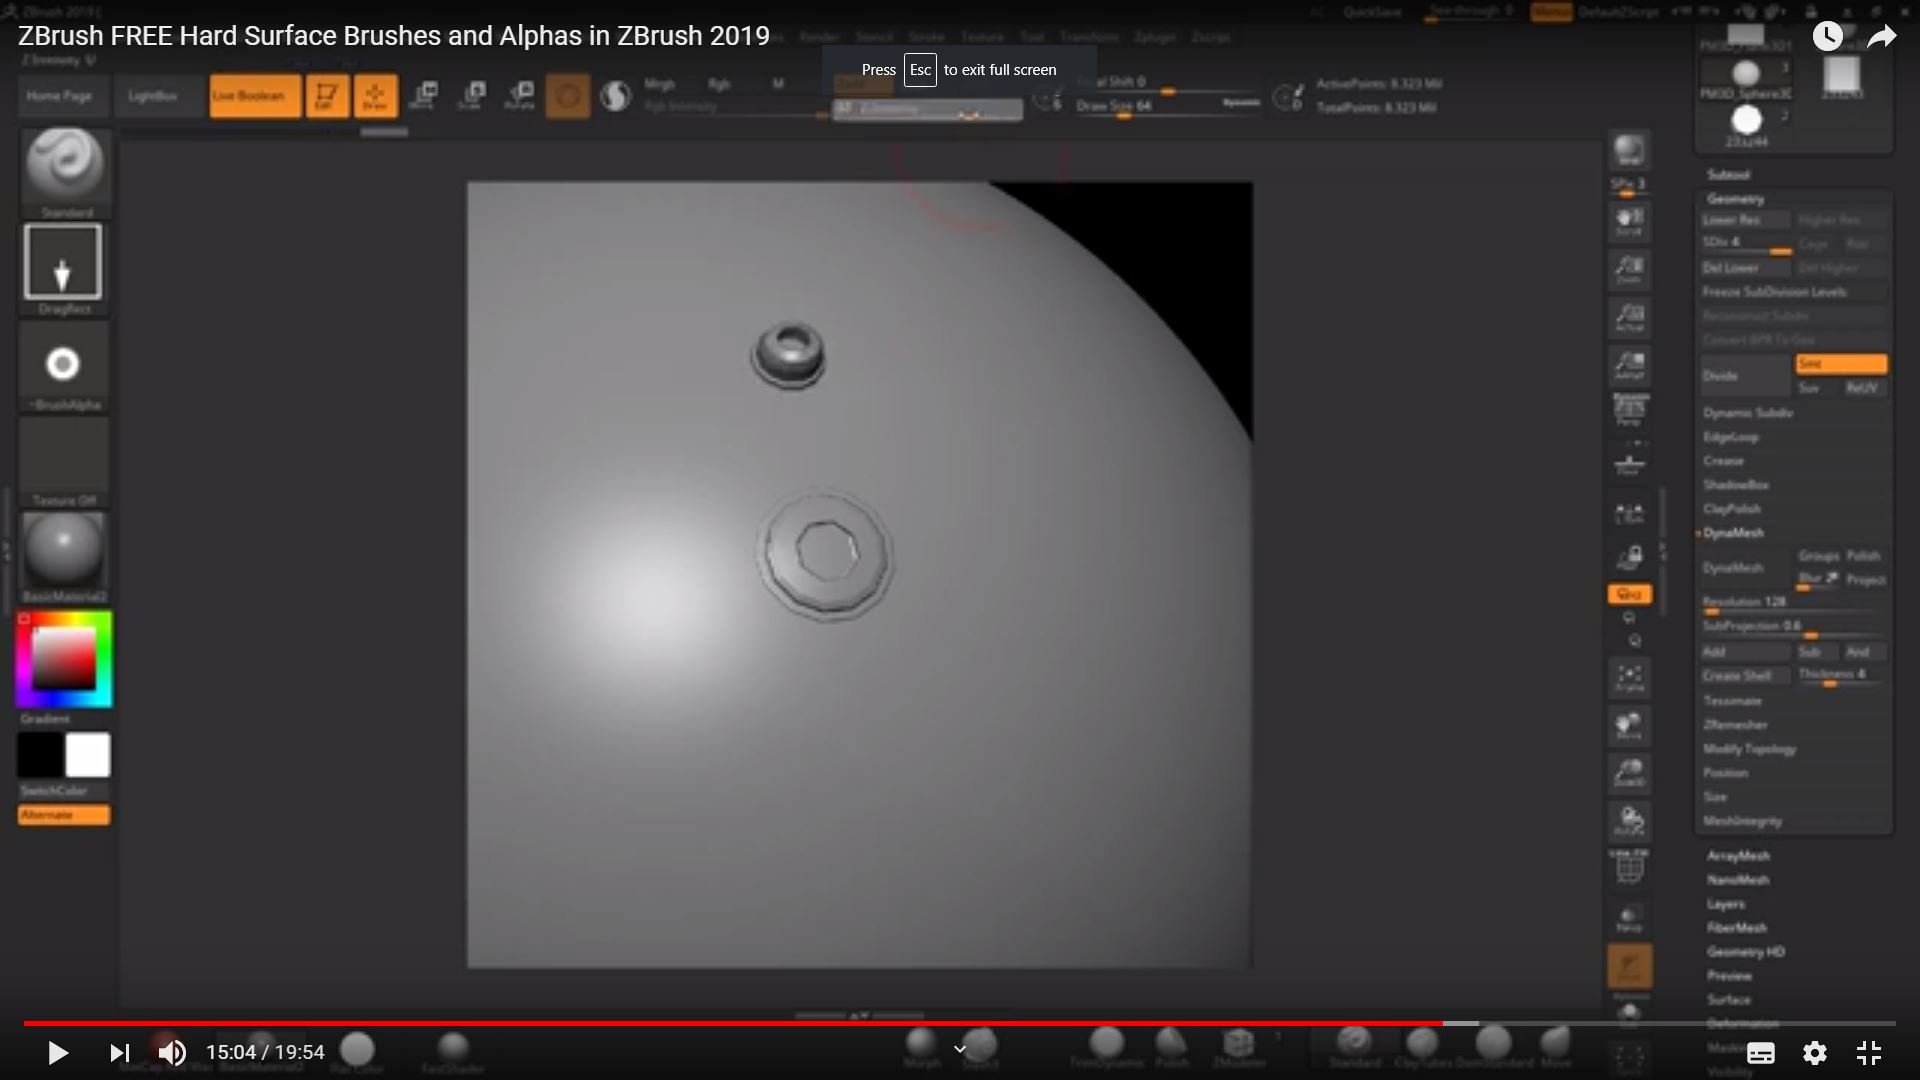This screenshot has height=1080, width=1920.
Task: Click Freeze SubDivision Levels
Action: click(1794, 292)
